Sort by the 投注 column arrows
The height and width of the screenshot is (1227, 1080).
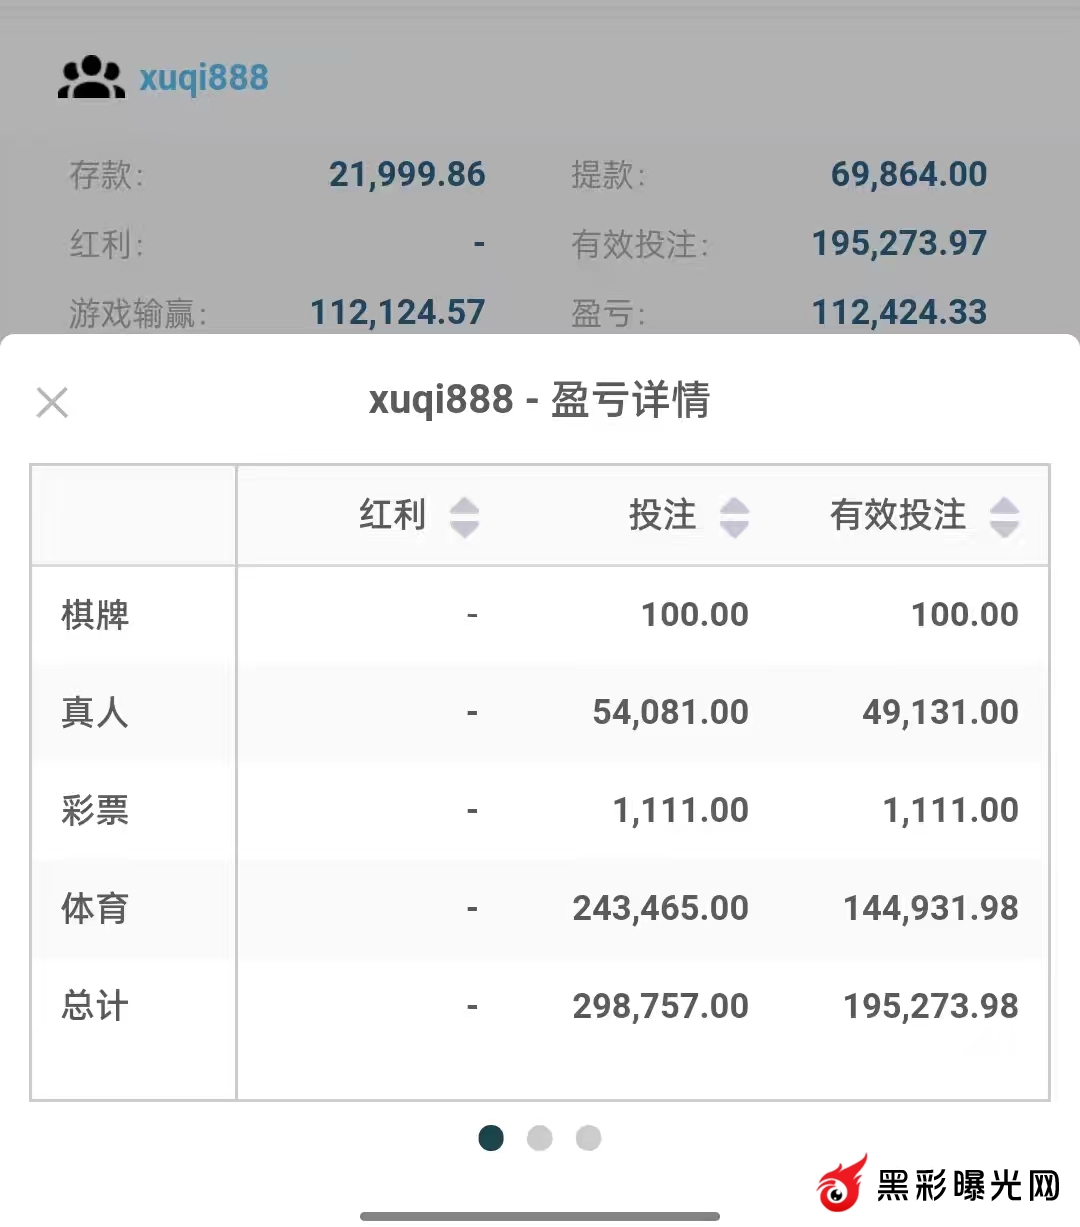734,517
